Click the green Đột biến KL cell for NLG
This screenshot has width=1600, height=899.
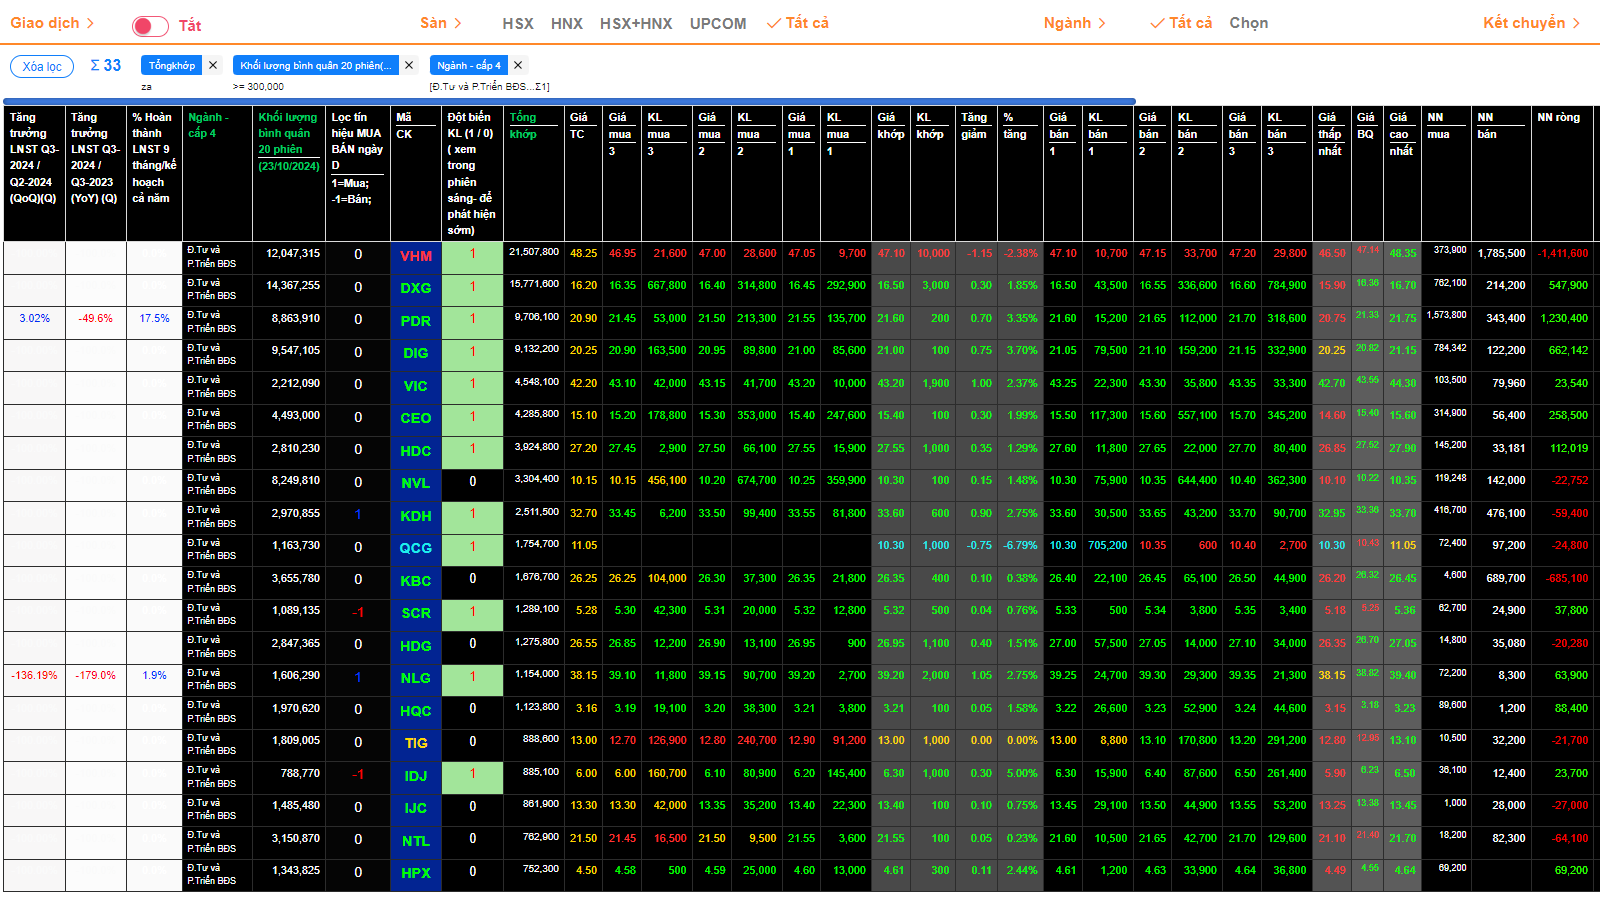coord(473,679)
